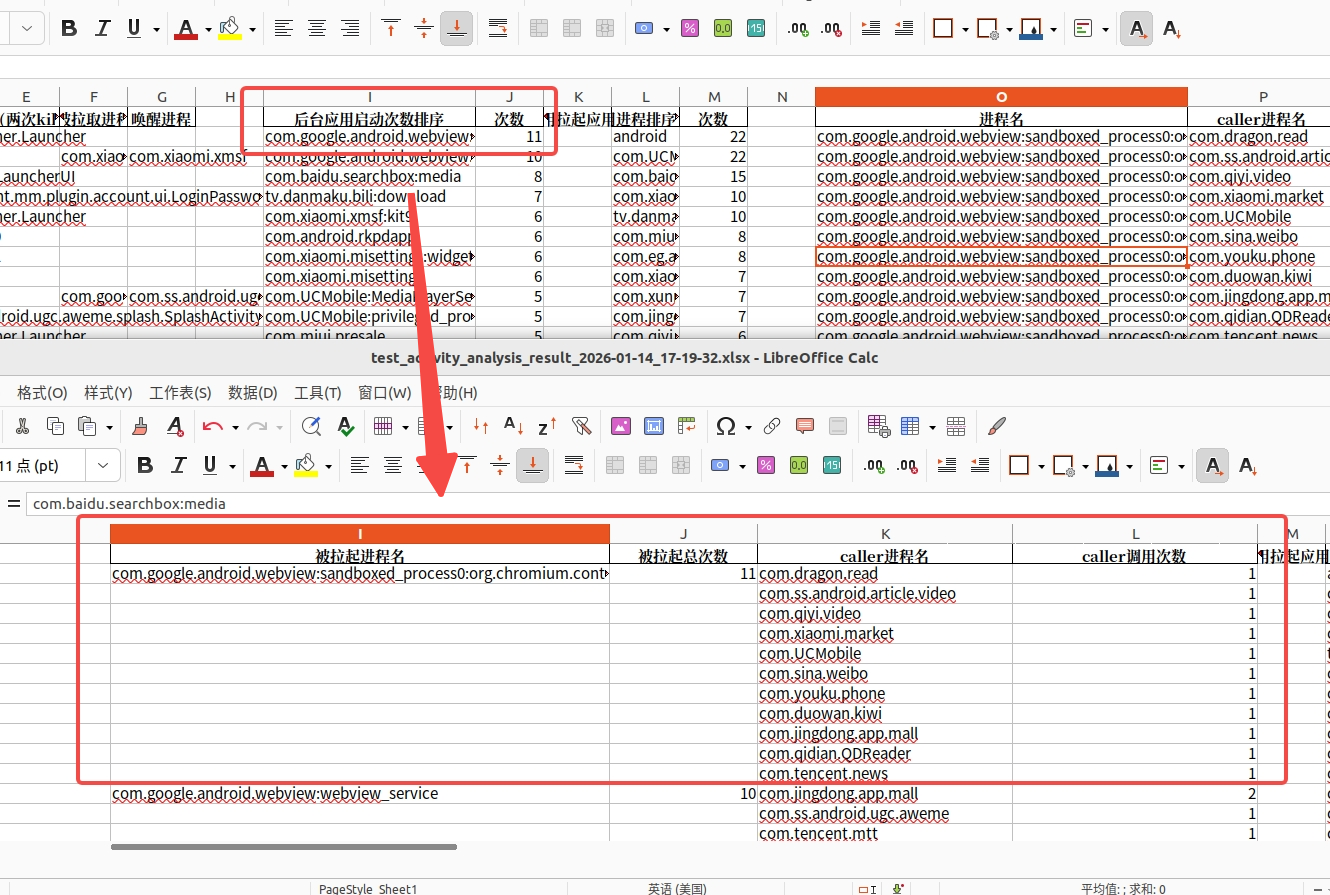Click PageStyle_Sheet1 in the status bar

click(x=368, y=888)
